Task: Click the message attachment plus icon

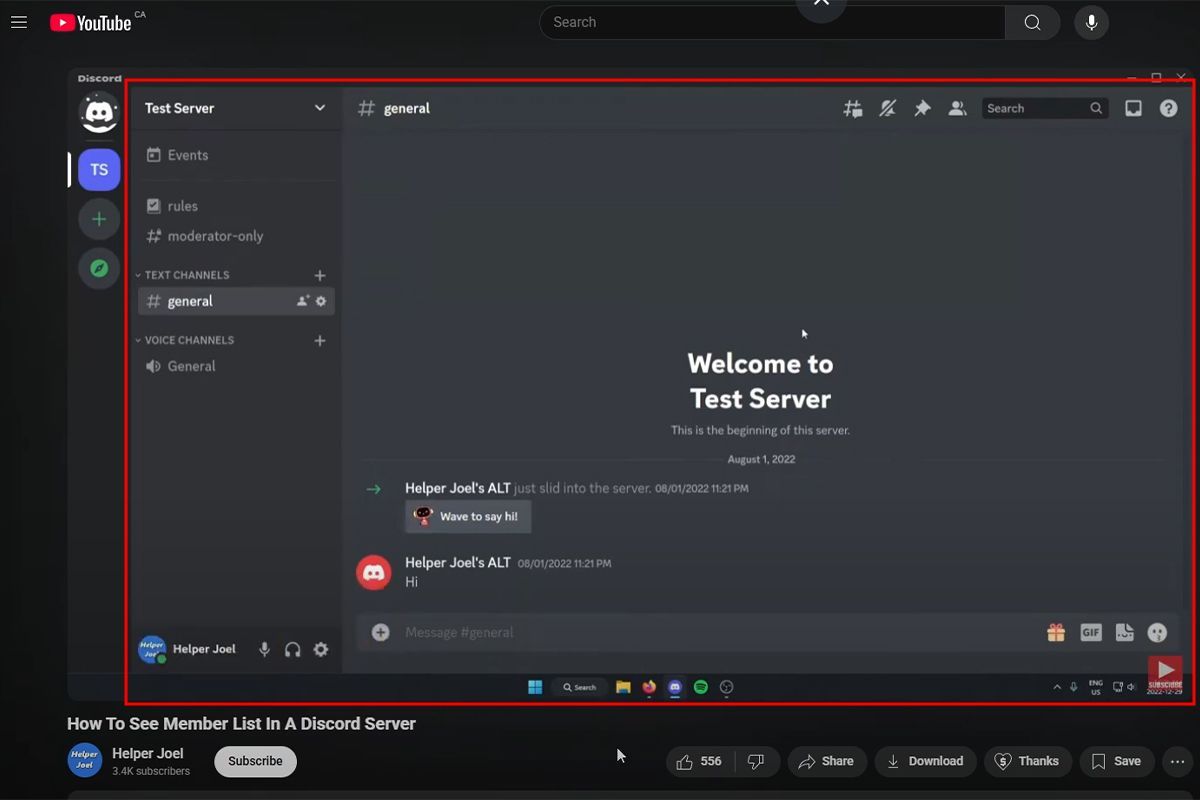Action: (380, 632)
